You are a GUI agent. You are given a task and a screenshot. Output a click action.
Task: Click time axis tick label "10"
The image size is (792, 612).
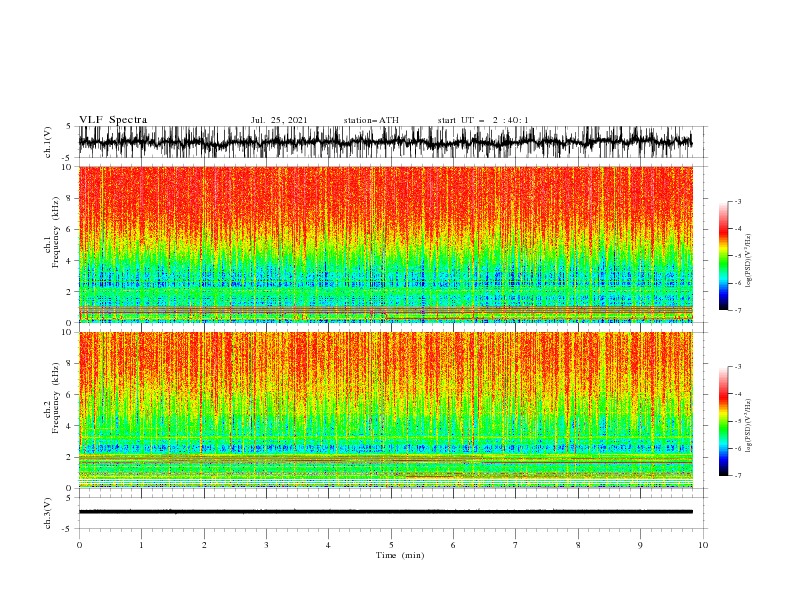pos(703,545)
